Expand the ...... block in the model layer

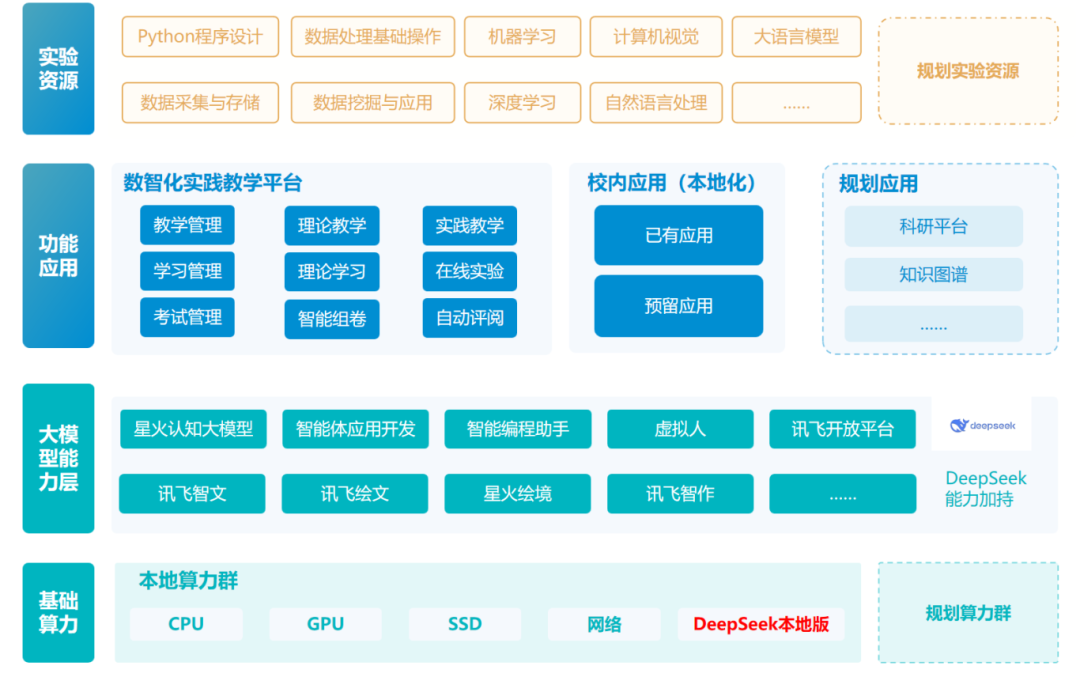[843, 493]
